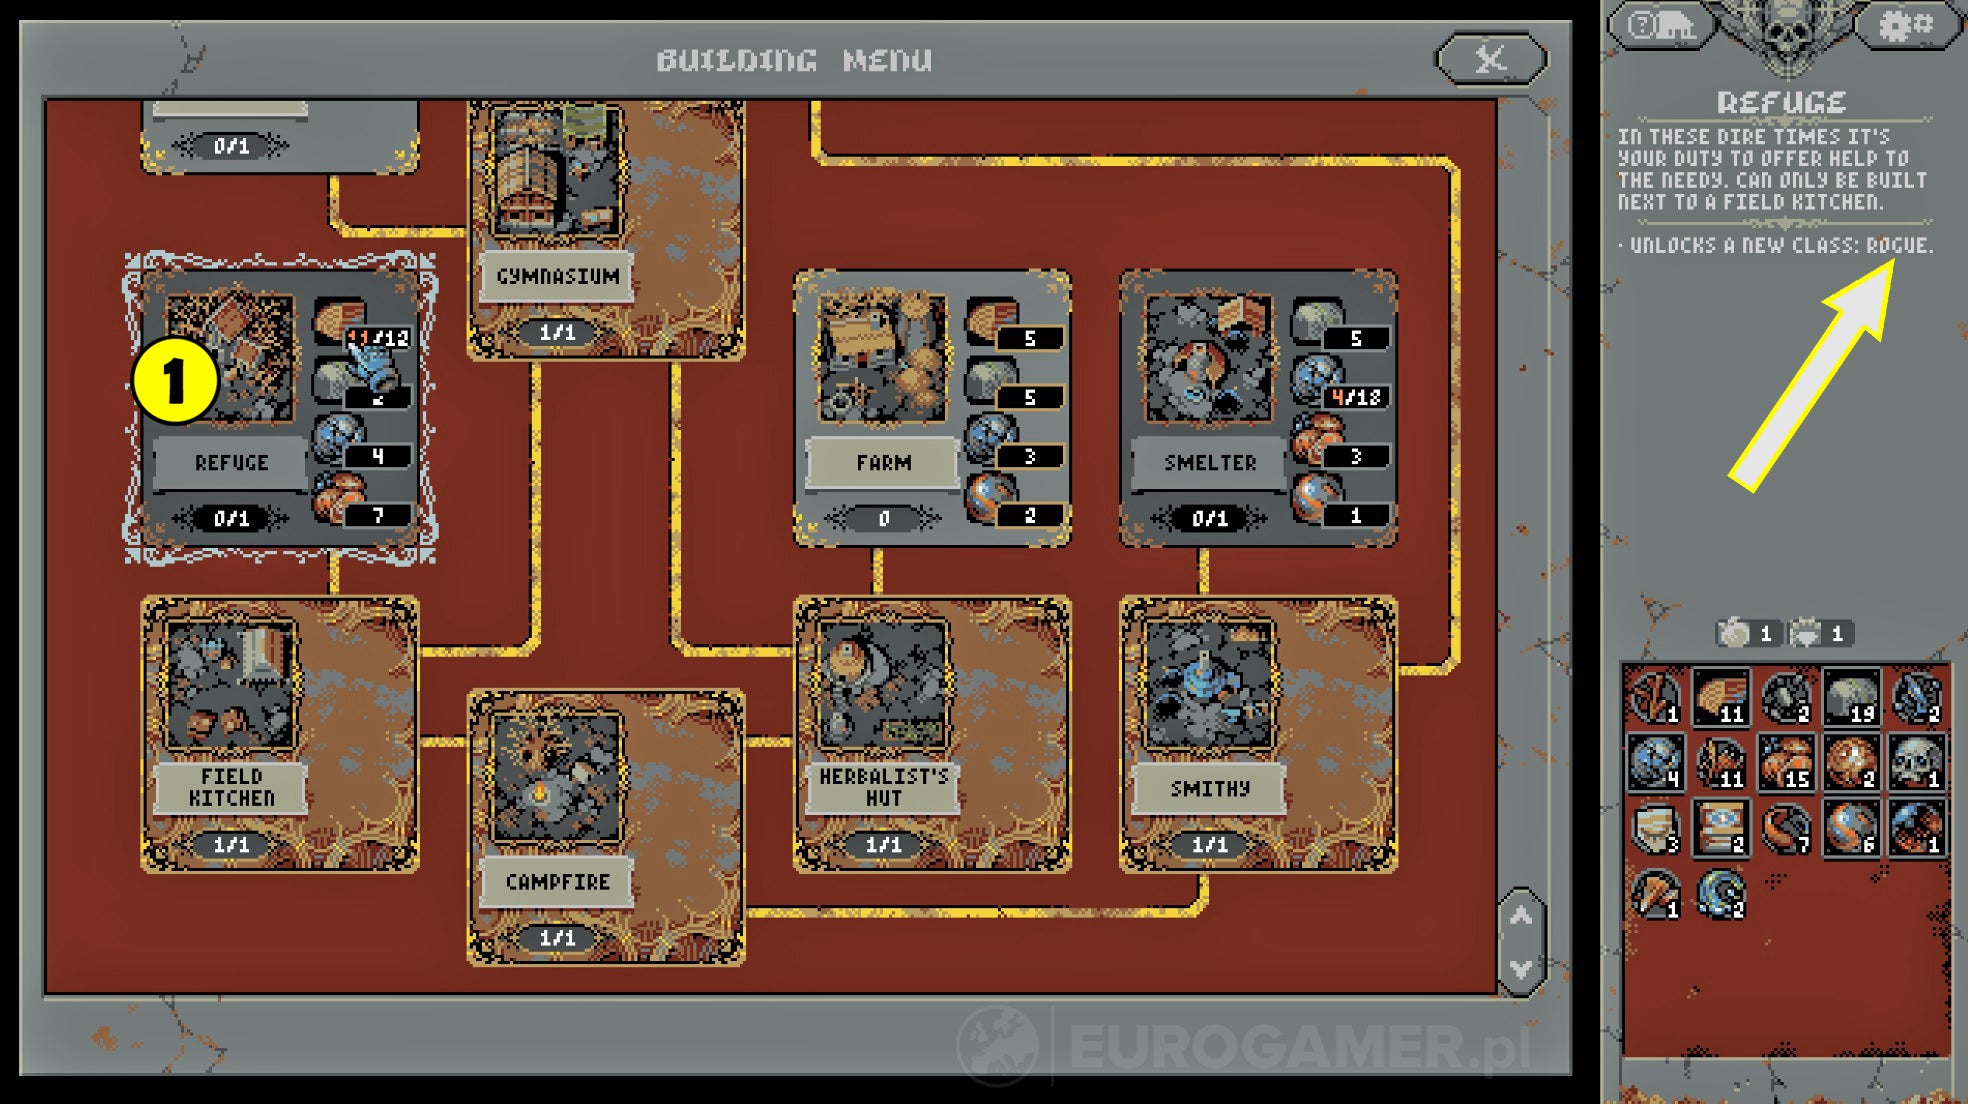Image resolution: width=1968 pixels, height=1104 pixels.
Task: Select the Gymnasium building
Action: pyautogui.click(x=606, y=228)
